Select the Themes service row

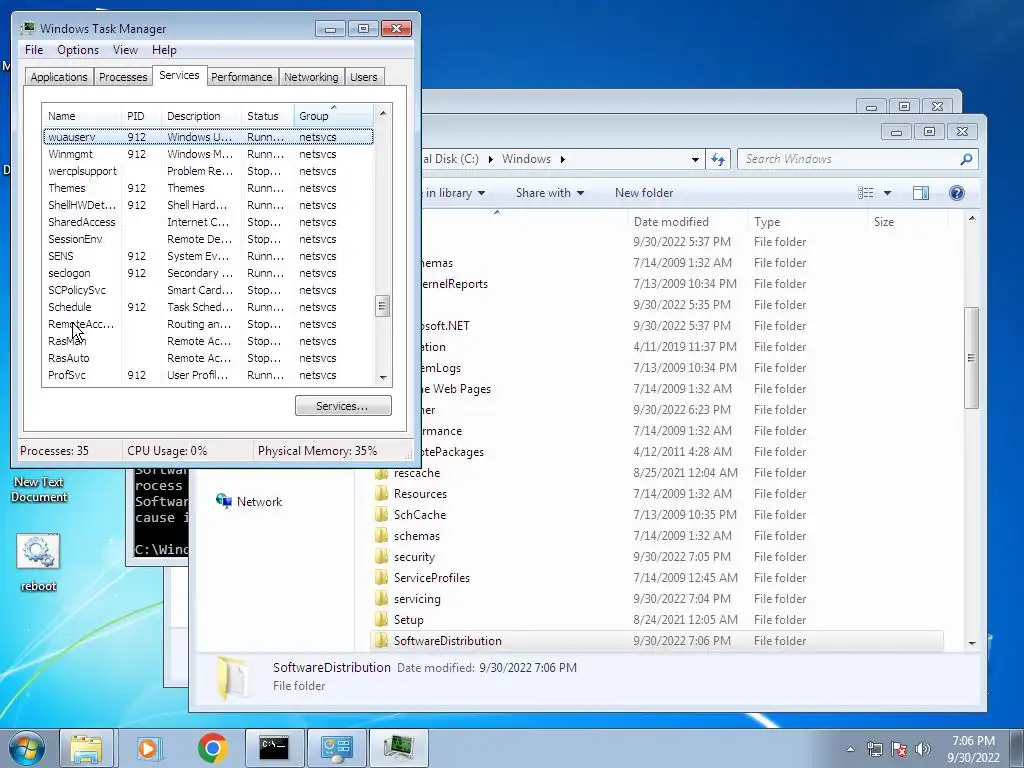tap(208, 188)
